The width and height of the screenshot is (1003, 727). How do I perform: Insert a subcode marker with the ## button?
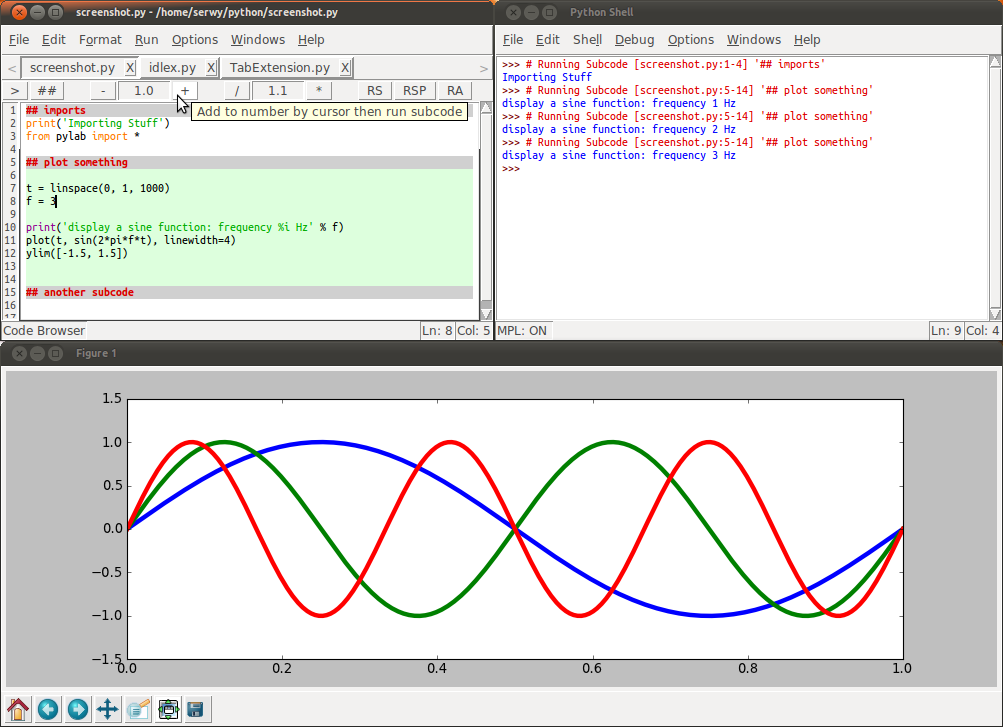(x=46, y=90)
